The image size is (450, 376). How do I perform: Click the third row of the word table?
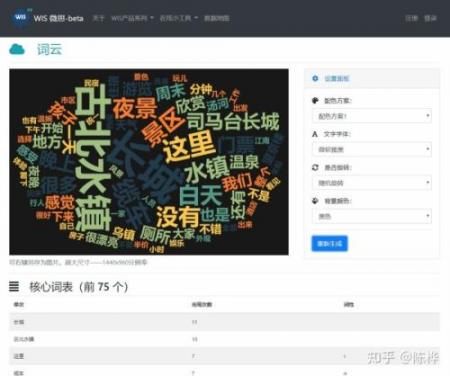(224, 356)
